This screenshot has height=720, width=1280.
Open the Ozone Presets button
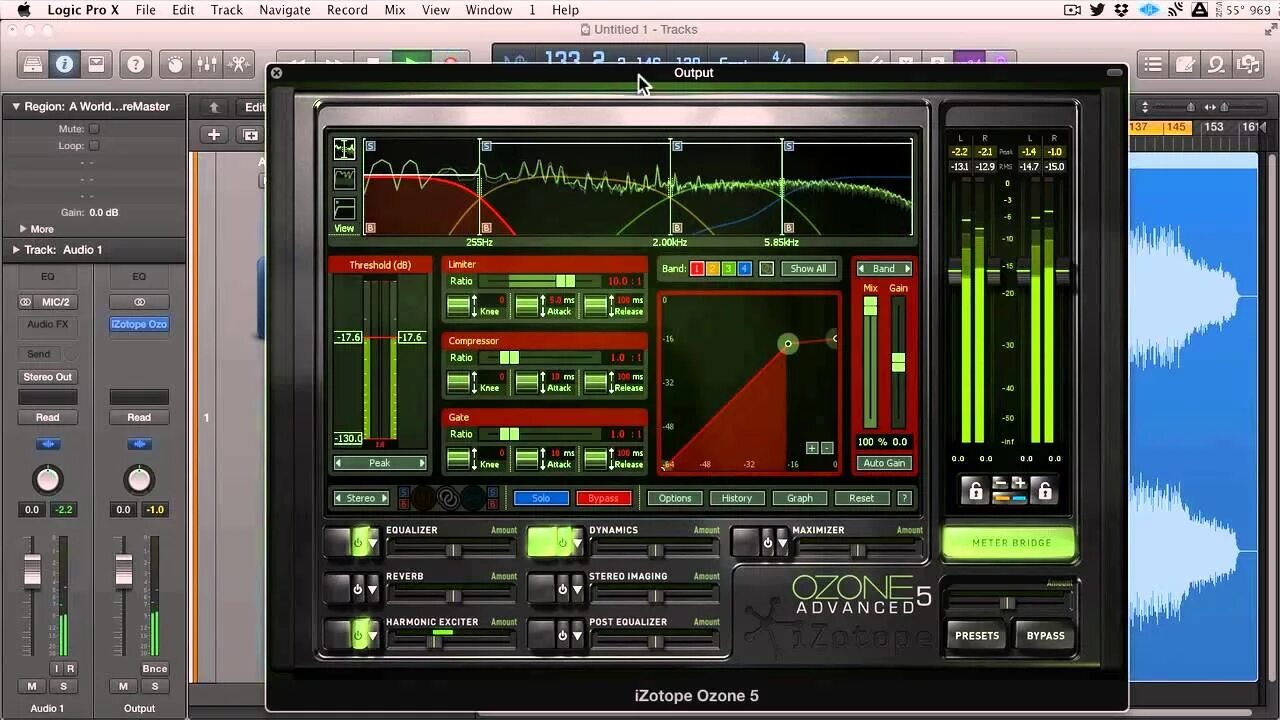click(977, 635)
